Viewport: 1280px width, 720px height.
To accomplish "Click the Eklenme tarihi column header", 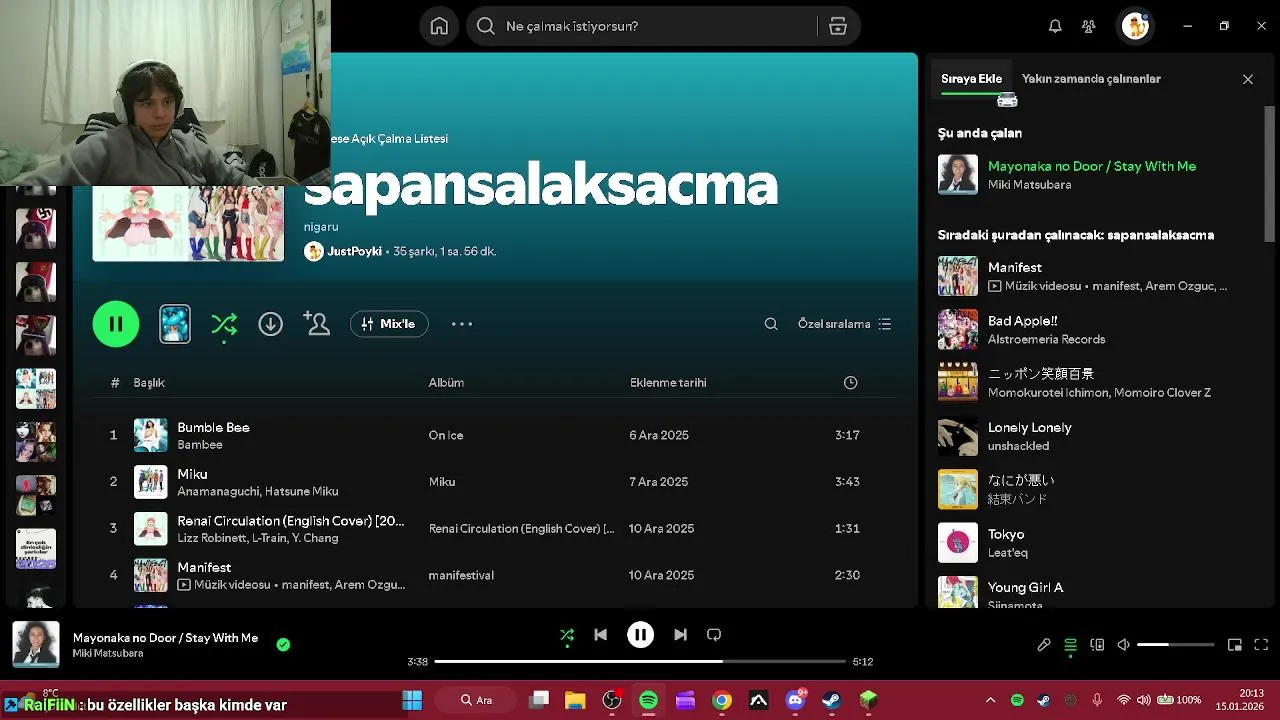I will 668,383.
